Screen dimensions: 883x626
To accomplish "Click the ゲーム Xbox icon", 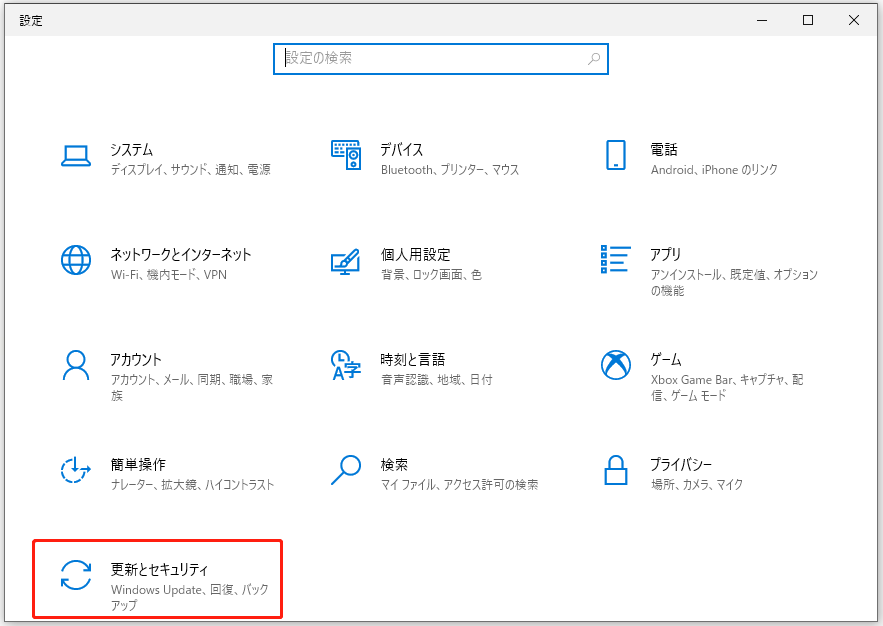I will [x=616, y=365].
